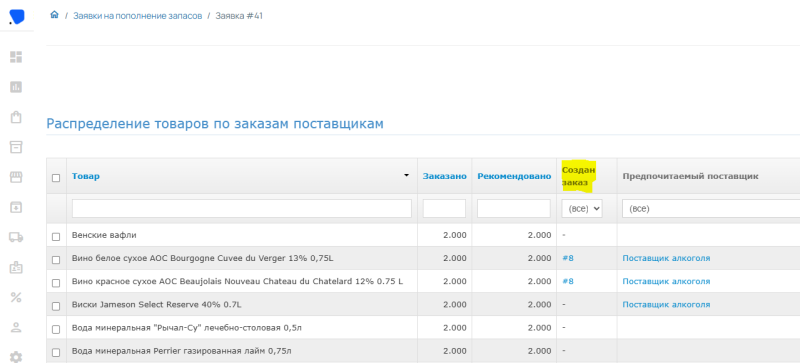Click Вода минеральная Perrier product name
Viewport: 800px width, 363px height.
tap(182, 351)
